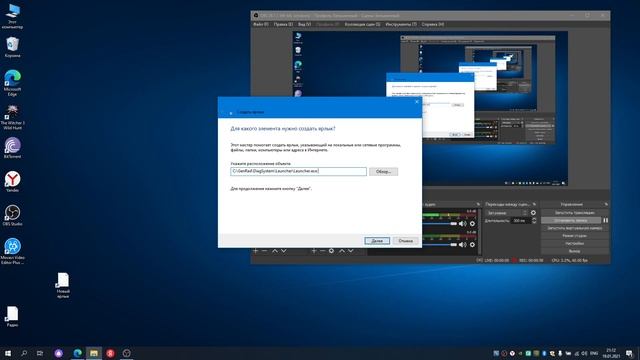Click Запустить виртуальную камеру in OBS
The image size is (640, 360).
(x=575, y=228)
